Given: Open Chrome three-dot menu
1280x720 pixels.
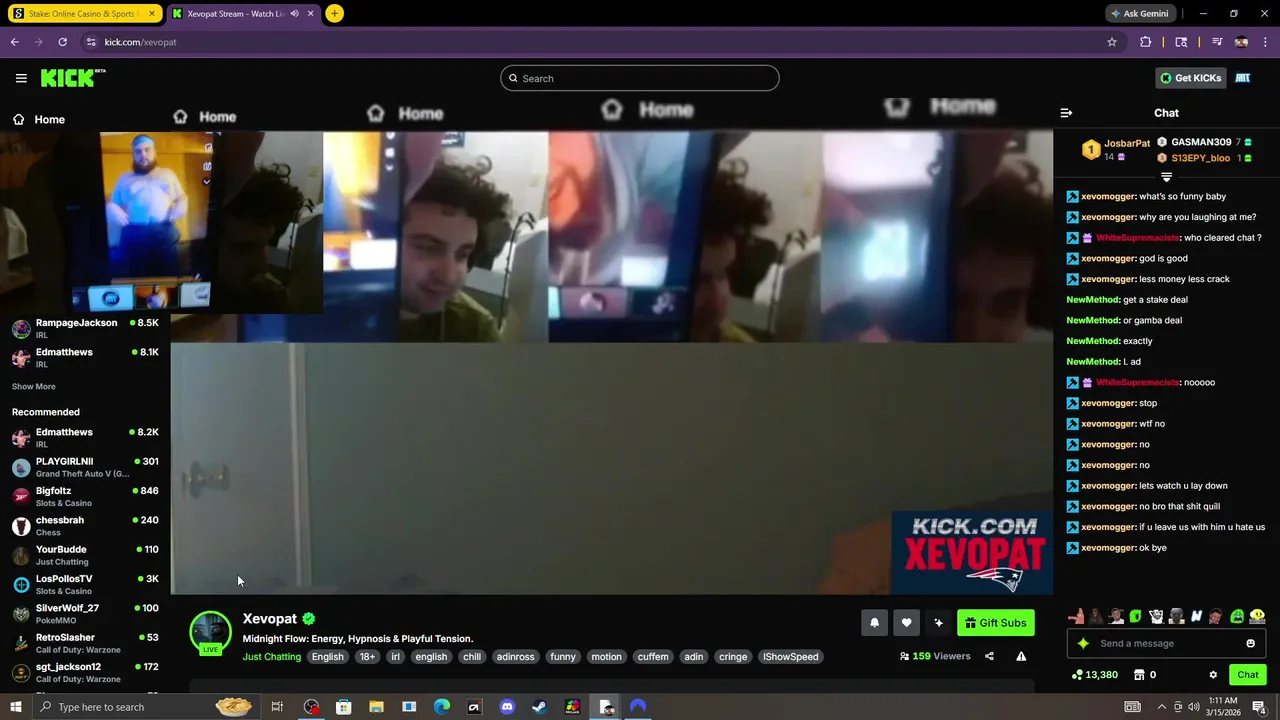Looking at the screenshot, I should click(1266, 42).
